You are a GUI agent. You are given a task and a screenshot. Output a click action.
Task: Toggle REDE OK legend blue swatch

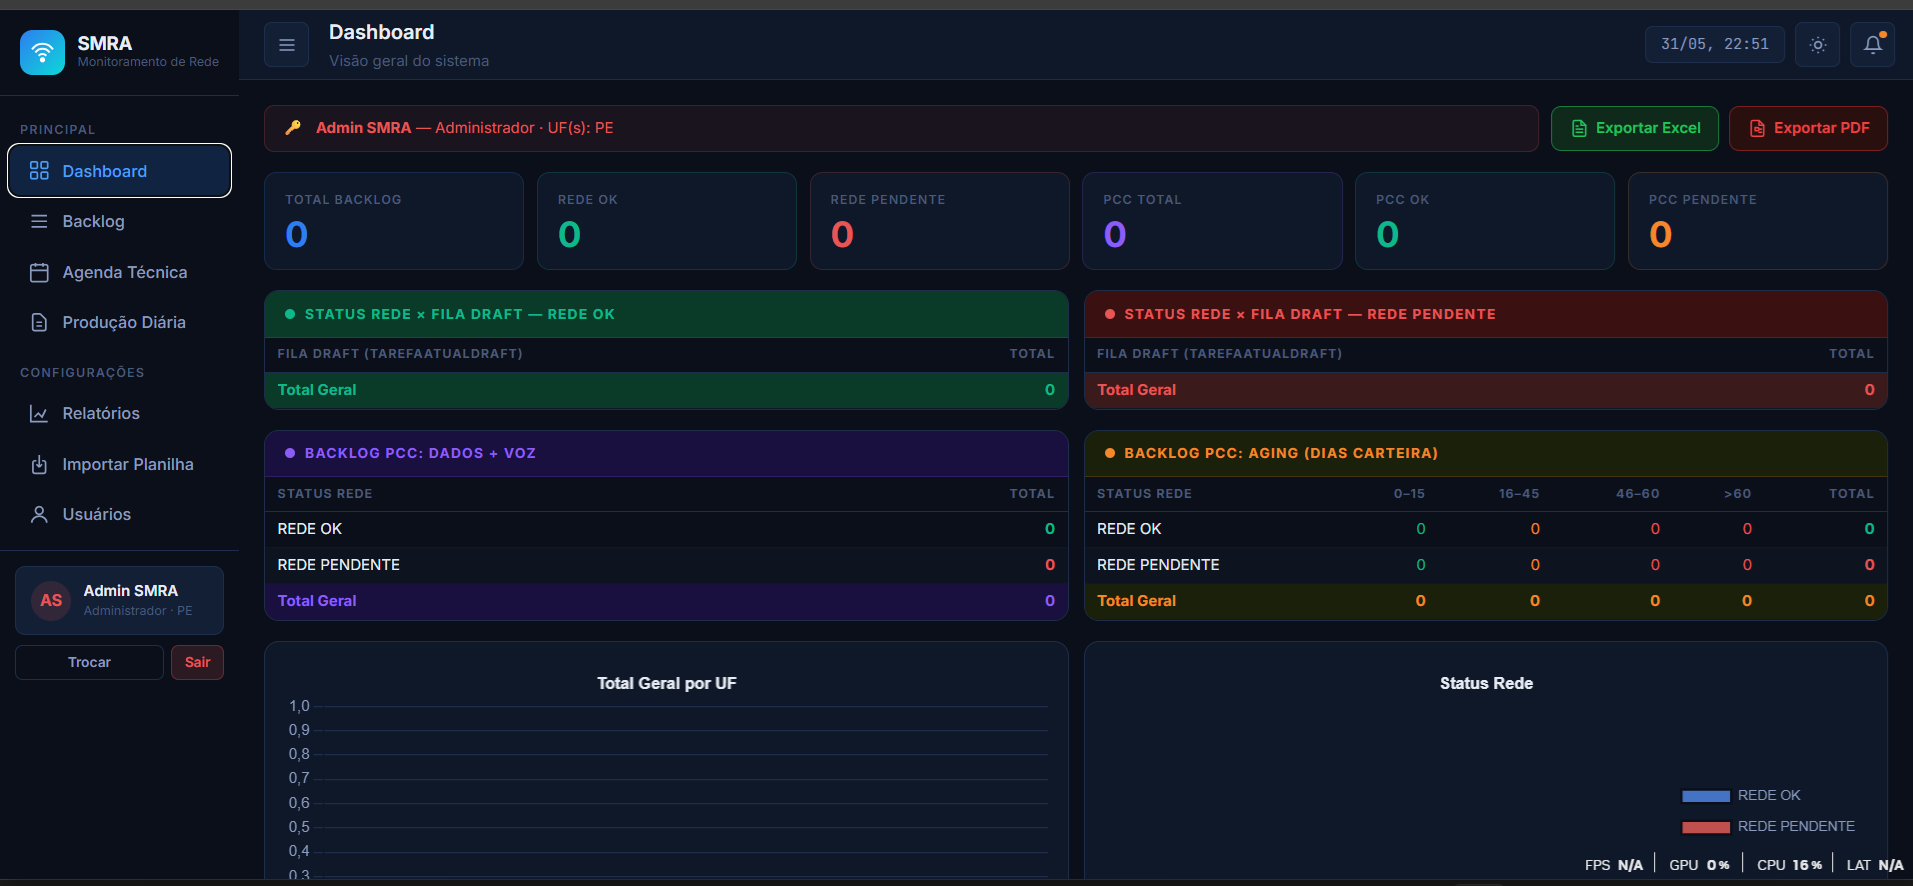point(1706,796)
